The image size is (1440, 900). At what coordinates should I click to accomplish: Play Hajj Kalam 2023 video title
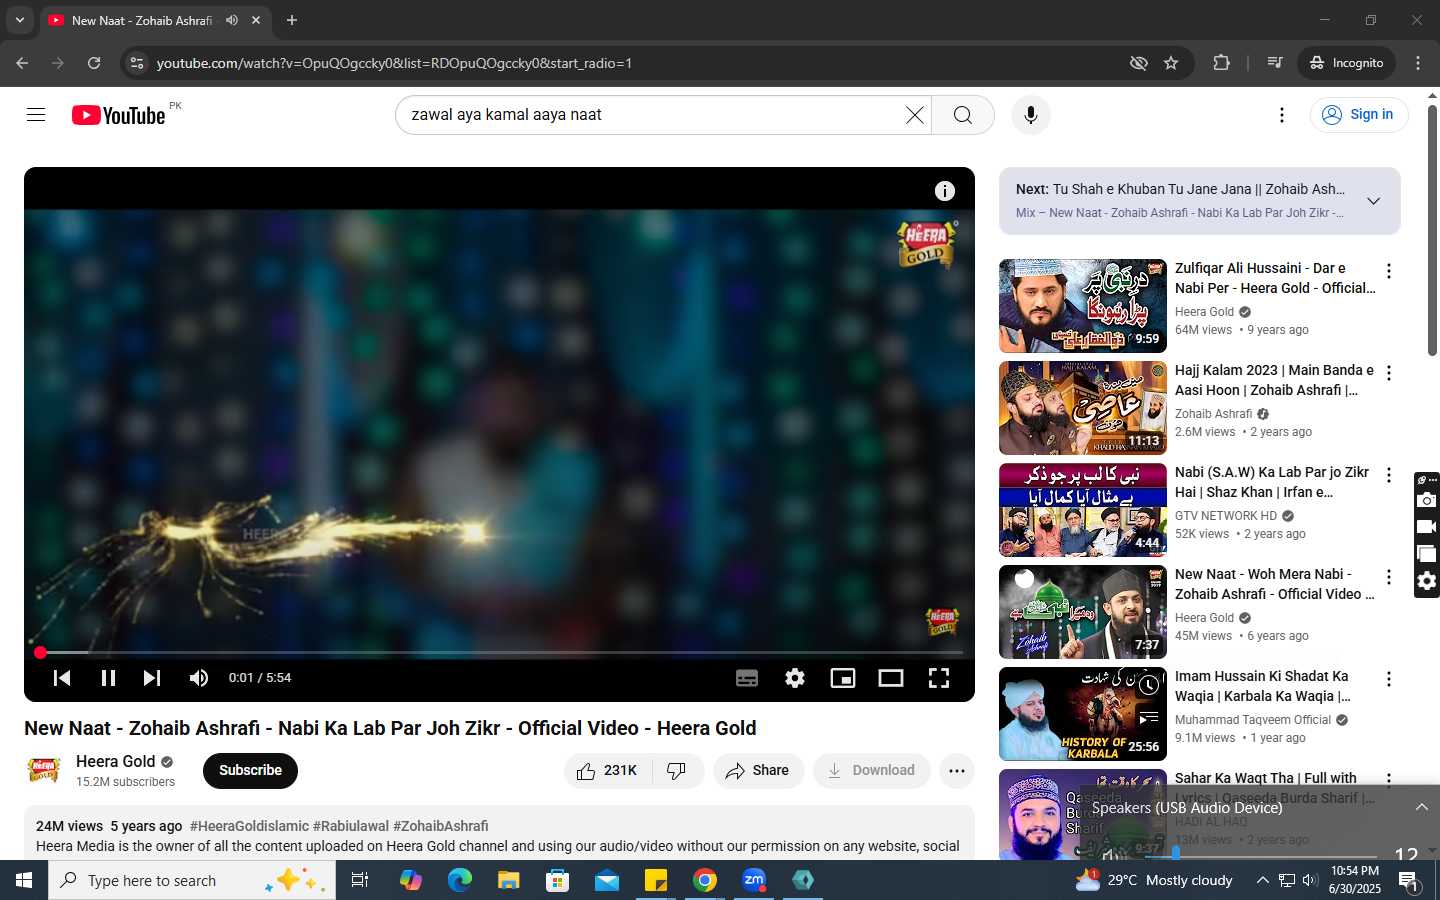click(x=1274, y=380)
